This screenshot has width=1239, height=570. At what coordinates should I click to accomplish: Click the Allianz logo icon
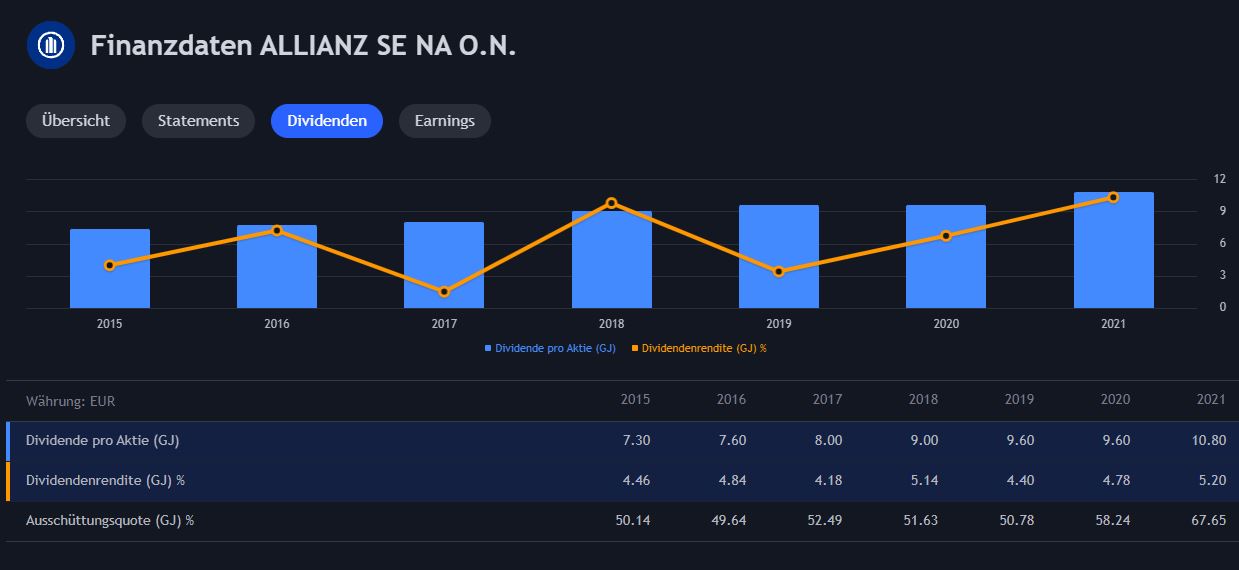(51, 46)
